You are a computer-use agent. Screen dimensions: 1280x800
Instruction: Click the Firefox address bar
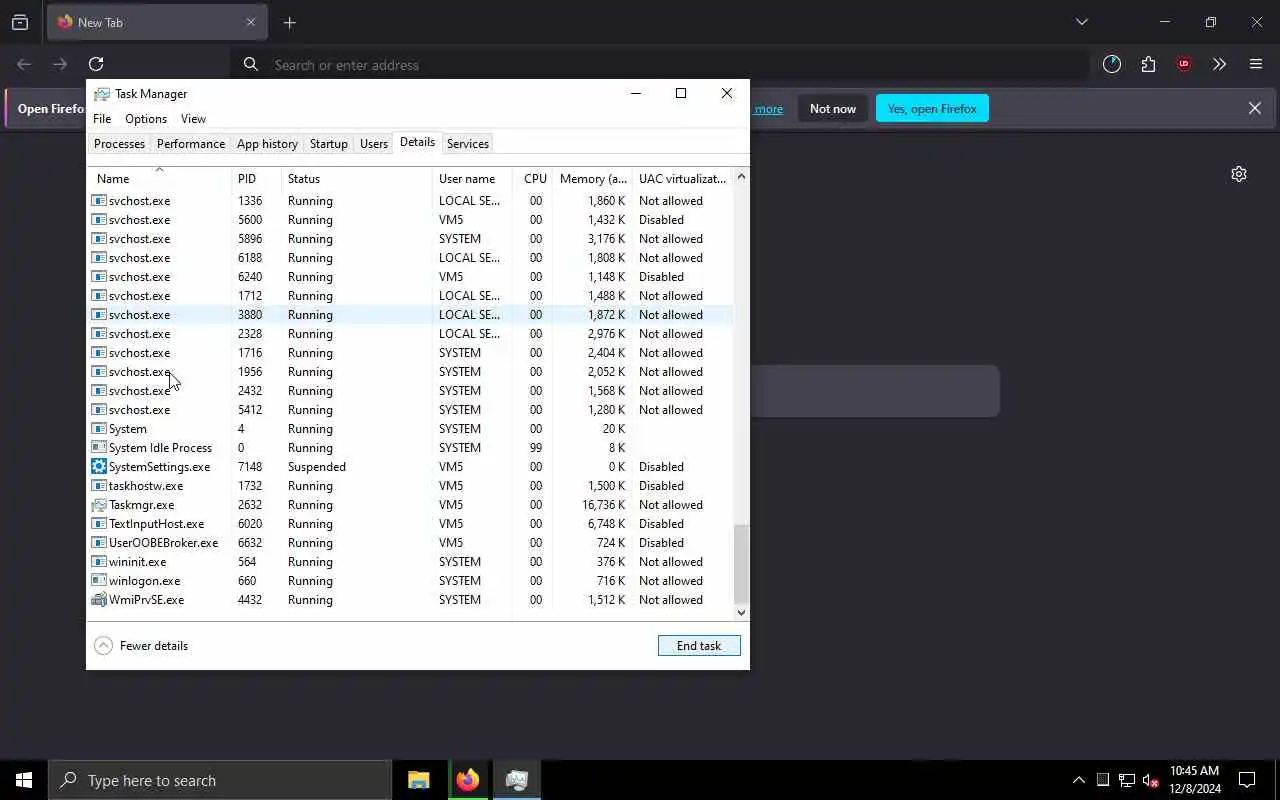(x=660, y=64)
